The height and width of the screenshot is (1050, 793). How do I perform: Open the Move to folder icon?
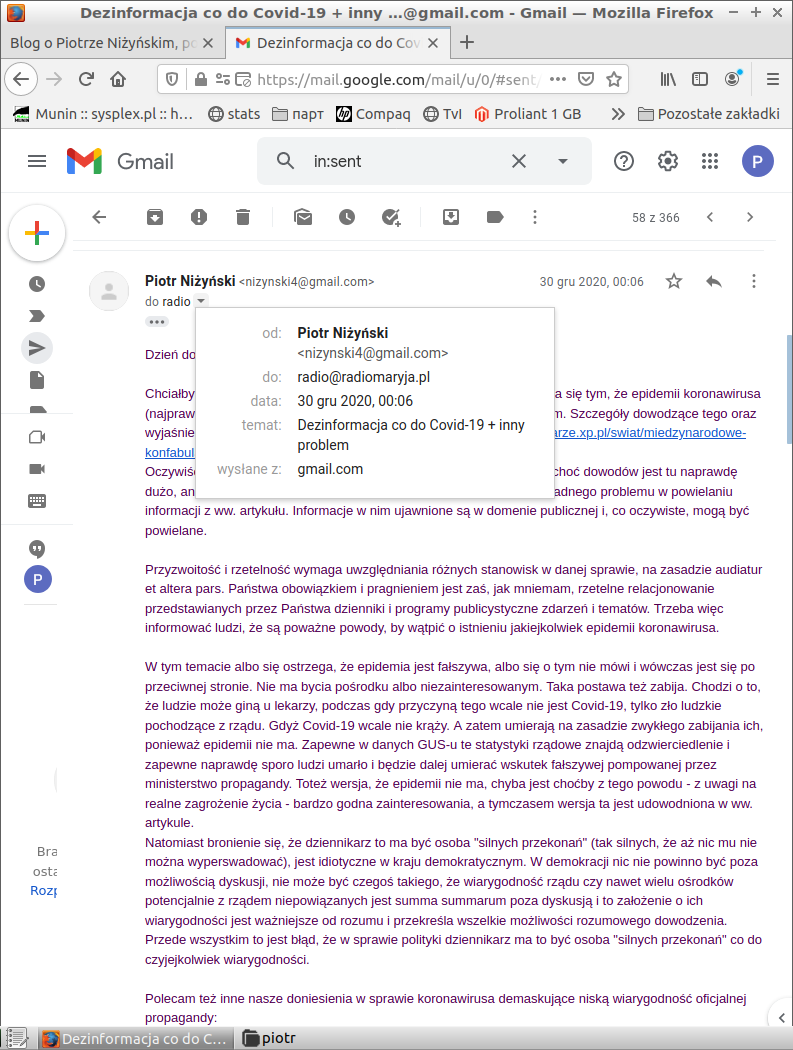(x=451, y=217)
